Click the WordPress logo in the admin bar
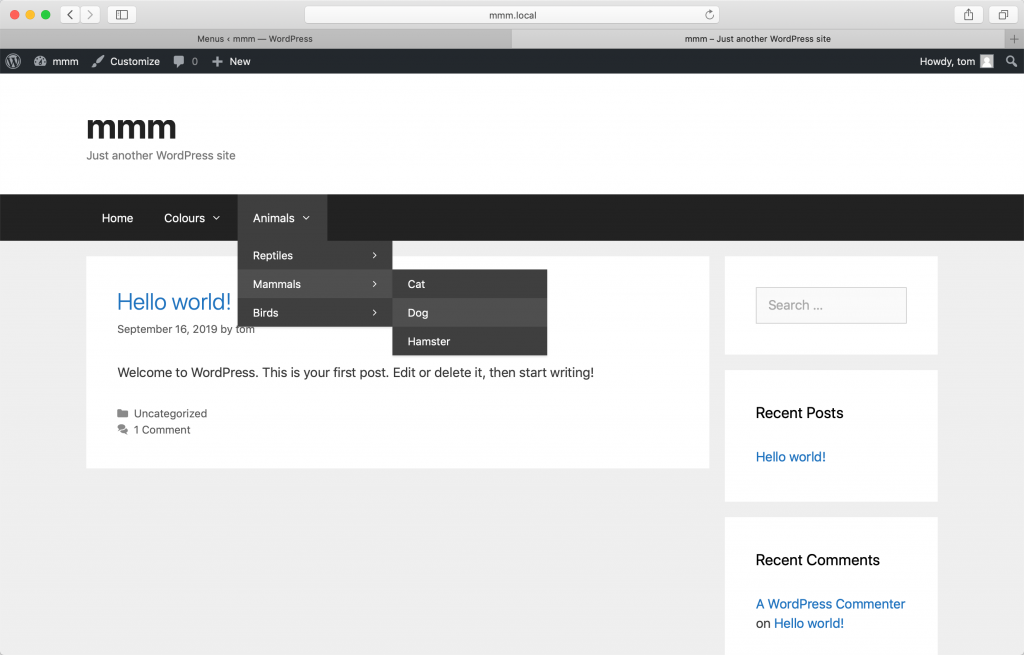1024x655 pixels. [x=12, y=61]
